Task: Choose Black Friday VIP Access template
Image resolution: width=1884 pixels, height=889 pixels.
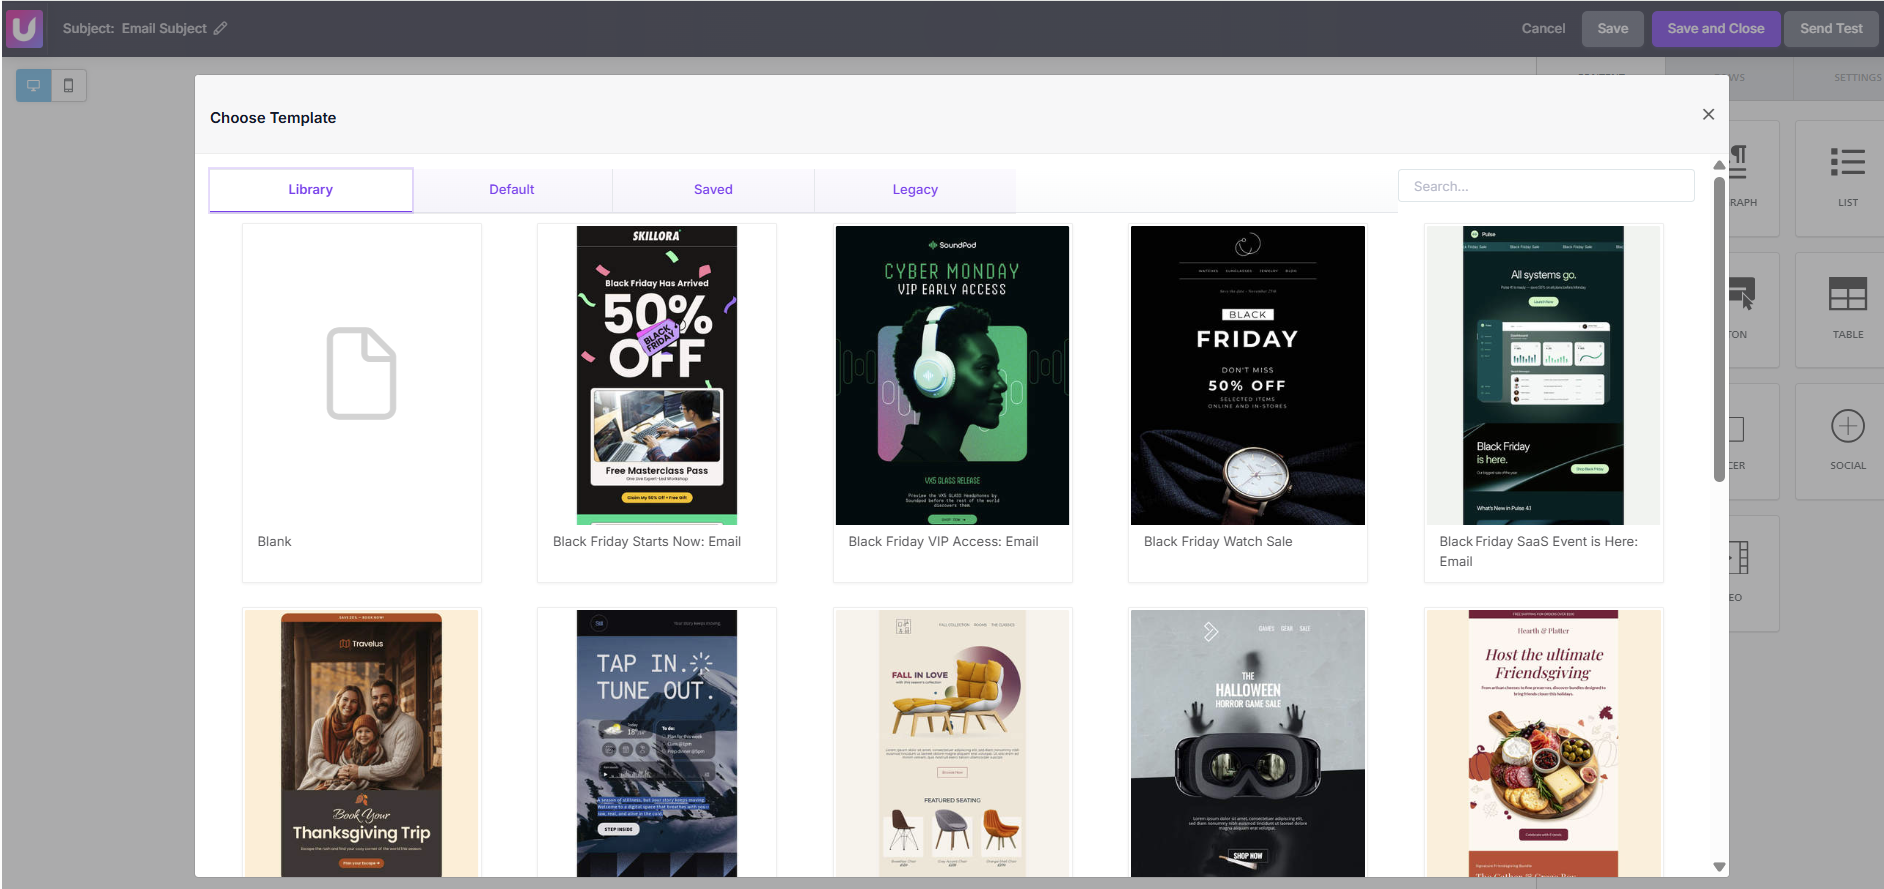Action: point(953,403)
